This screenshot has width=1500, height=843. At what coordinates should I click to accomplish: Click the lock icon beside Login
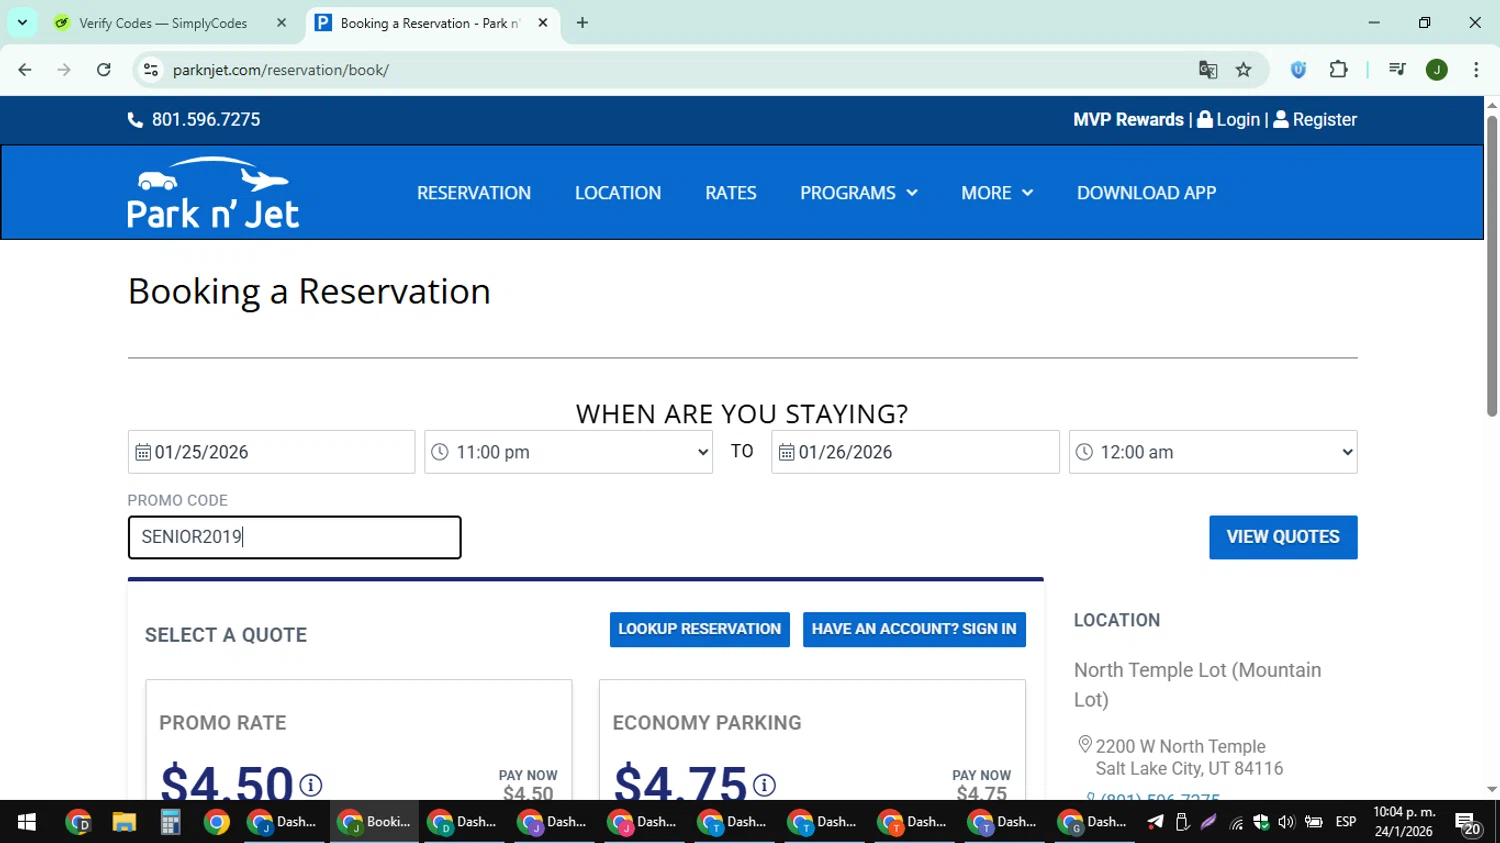coord(1205,119)
